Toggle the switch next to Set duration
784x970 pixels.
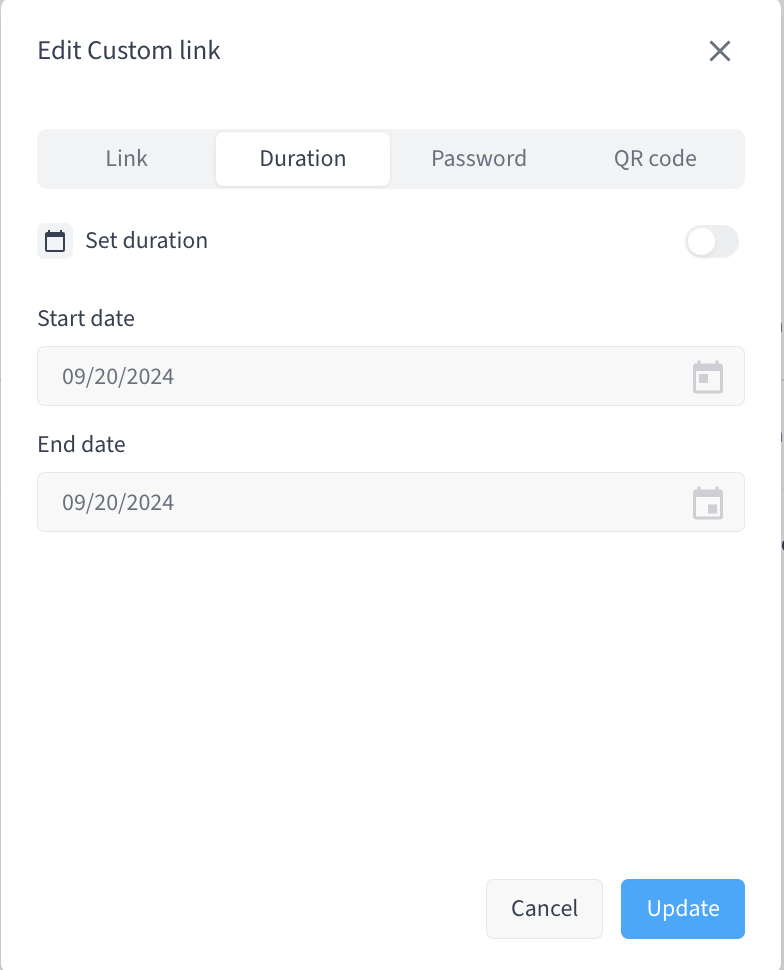tap(711, 242)
